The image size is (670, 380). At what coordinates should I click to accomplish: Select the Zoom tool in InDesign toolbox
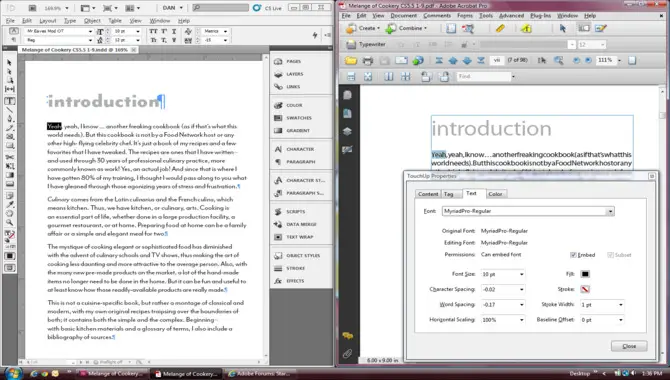point(9,223)
